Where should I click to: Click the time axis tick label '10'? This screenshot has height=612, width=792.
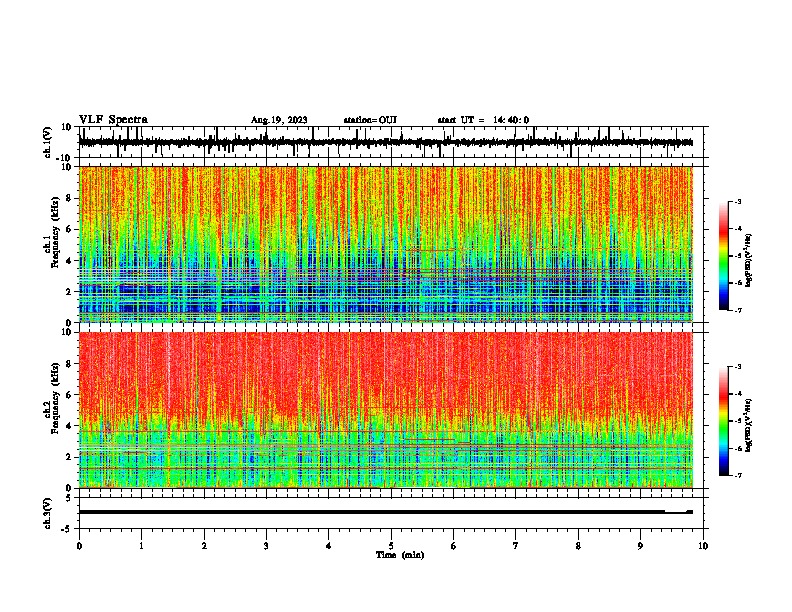(x=703, y=546)
